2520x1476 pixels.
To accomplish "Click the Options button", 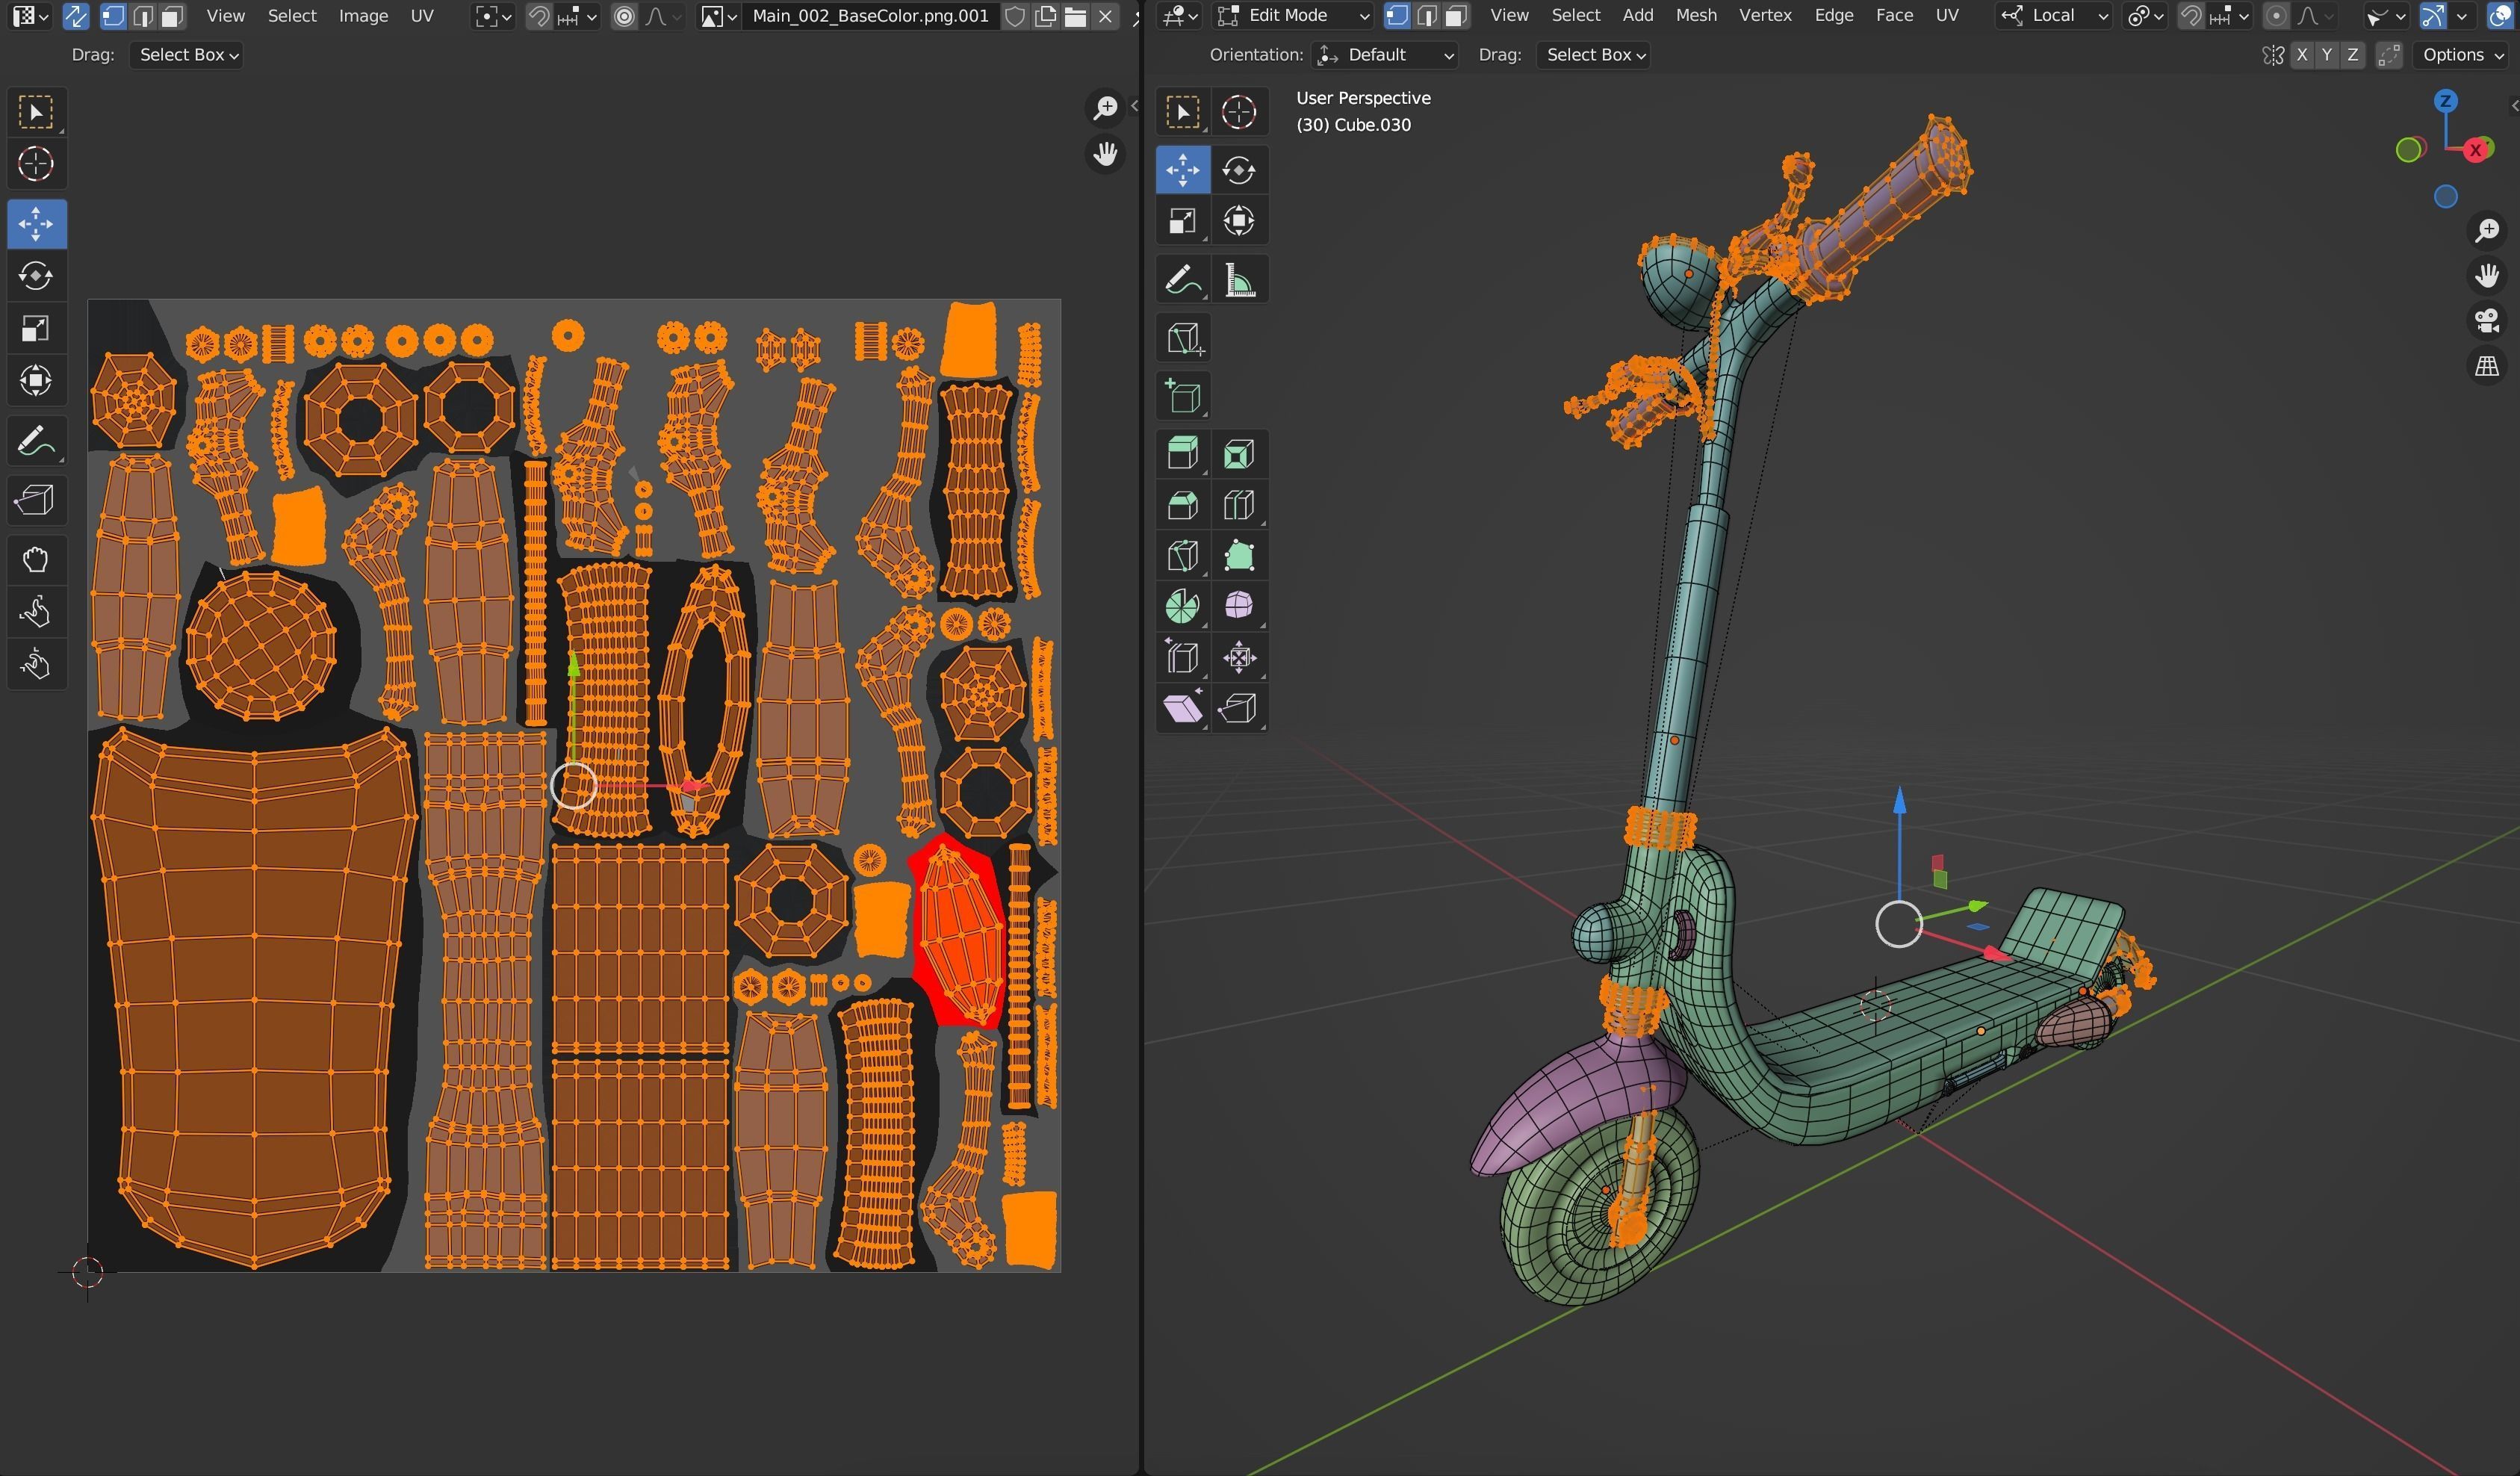I will 2461,55.
